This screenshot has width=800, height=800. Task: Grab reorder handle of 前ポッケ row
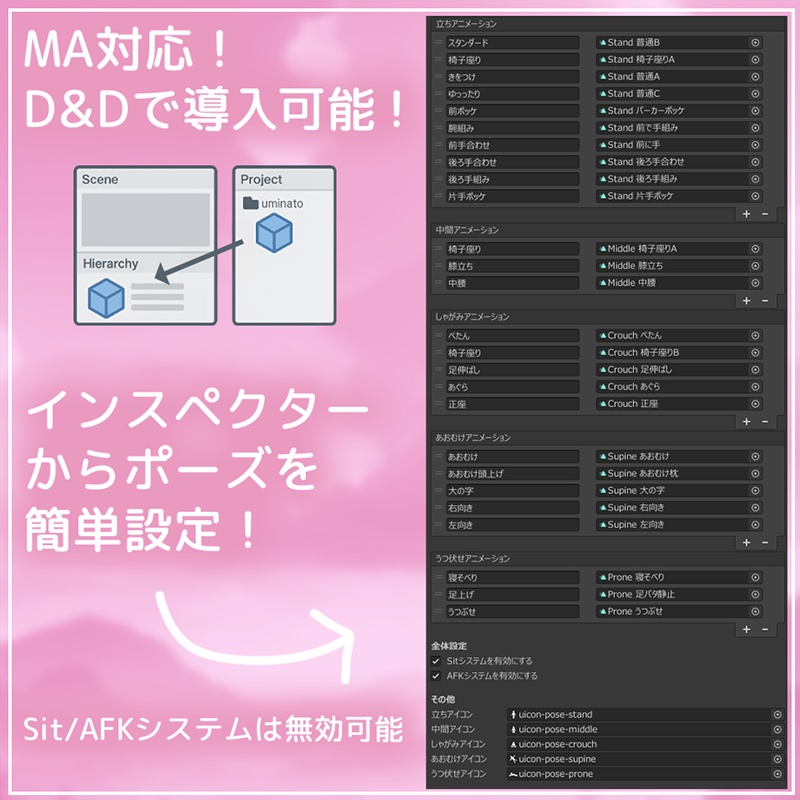point(438,111)
